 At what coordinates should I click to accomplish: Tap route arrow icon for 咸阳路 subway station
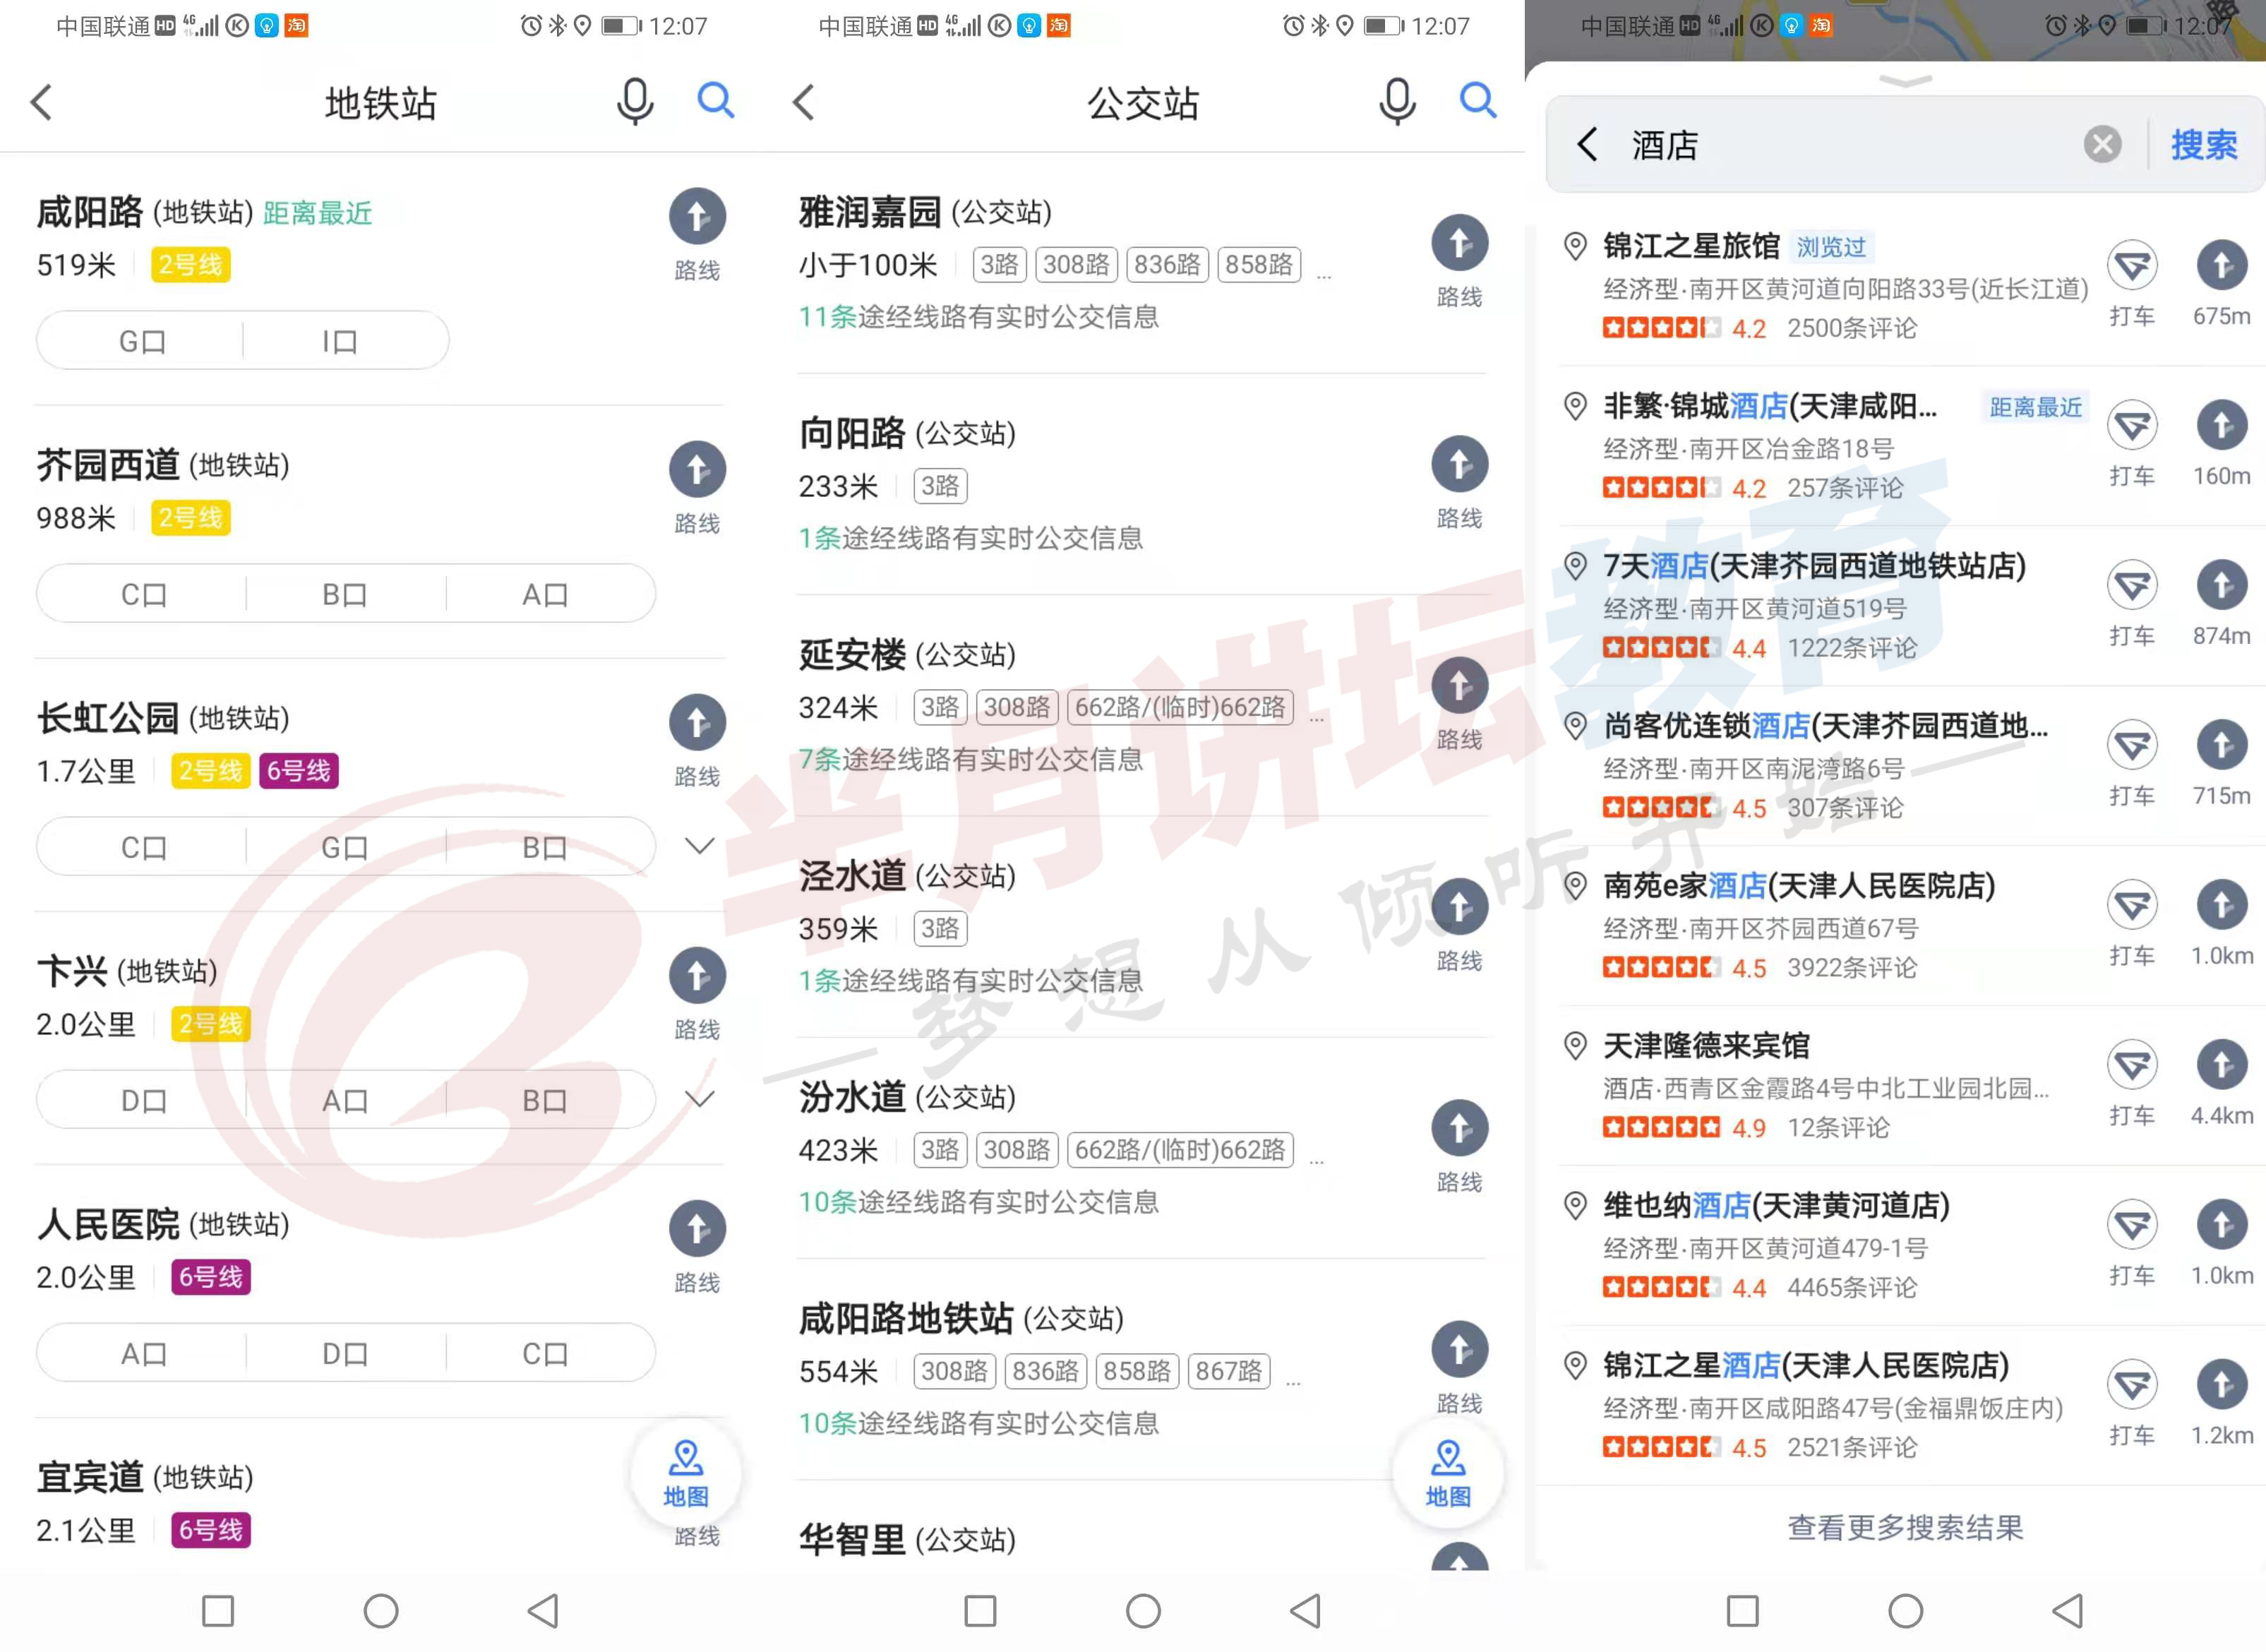point(697,217)
